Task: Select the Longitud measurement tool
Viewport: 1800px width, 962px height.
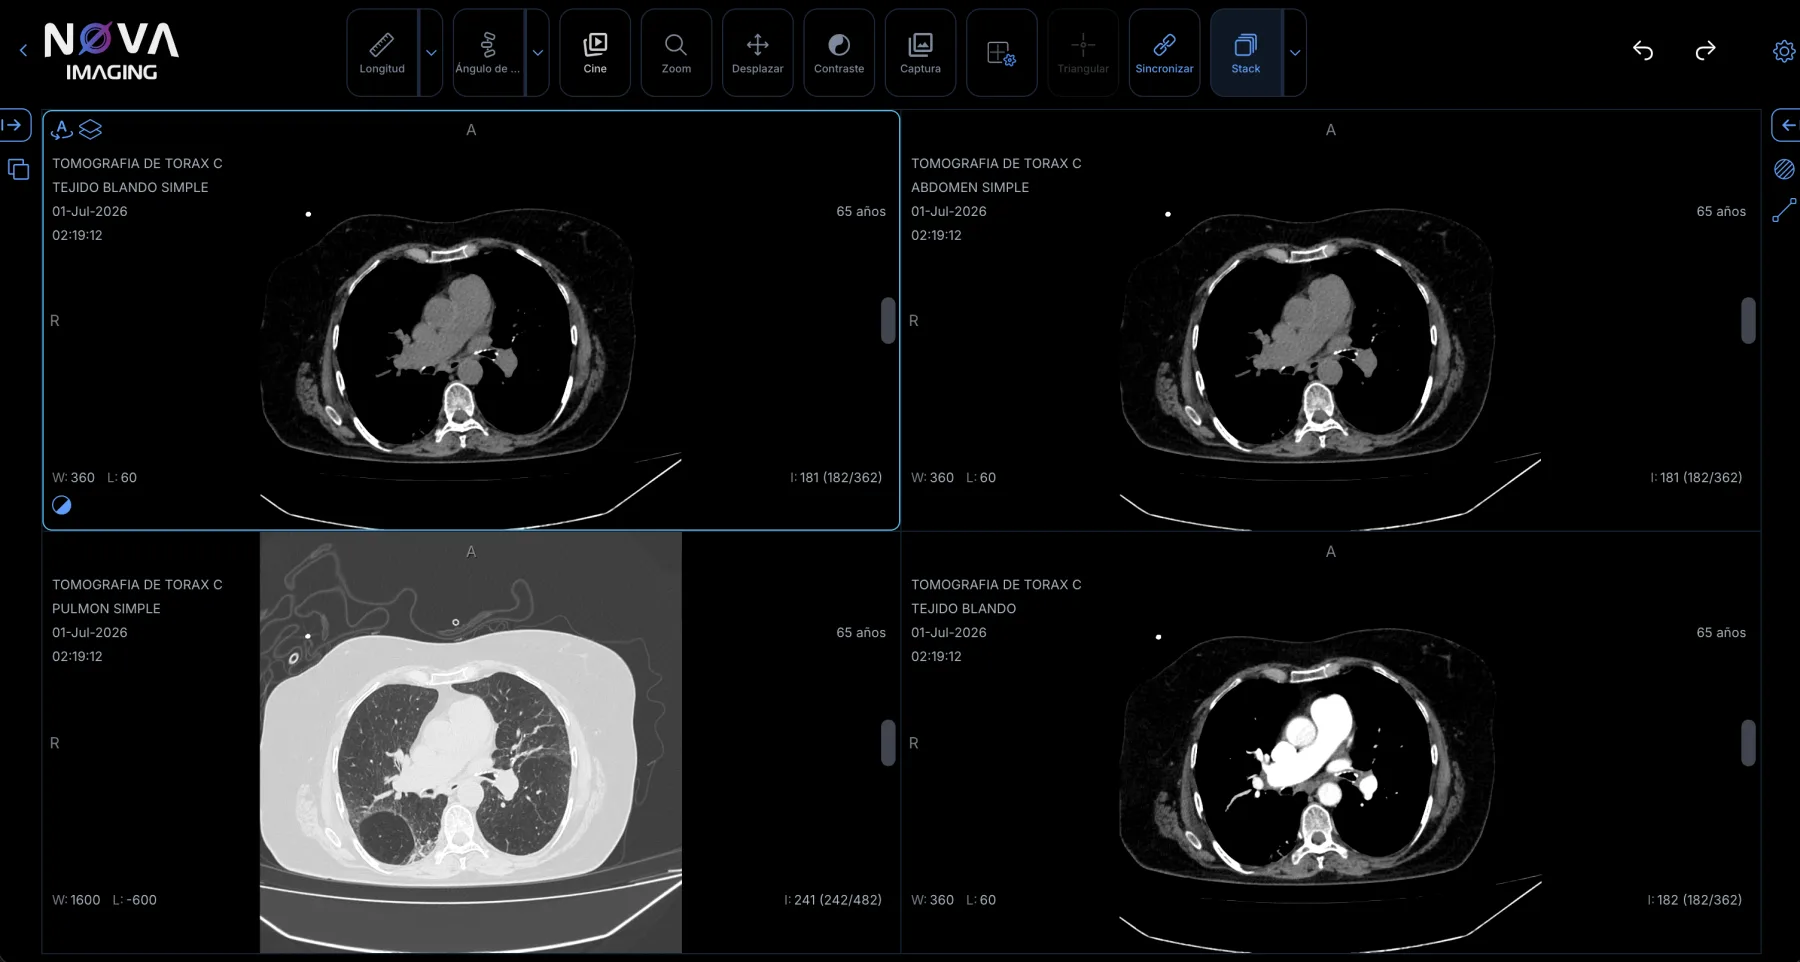Action: click(x=382, y=53)
